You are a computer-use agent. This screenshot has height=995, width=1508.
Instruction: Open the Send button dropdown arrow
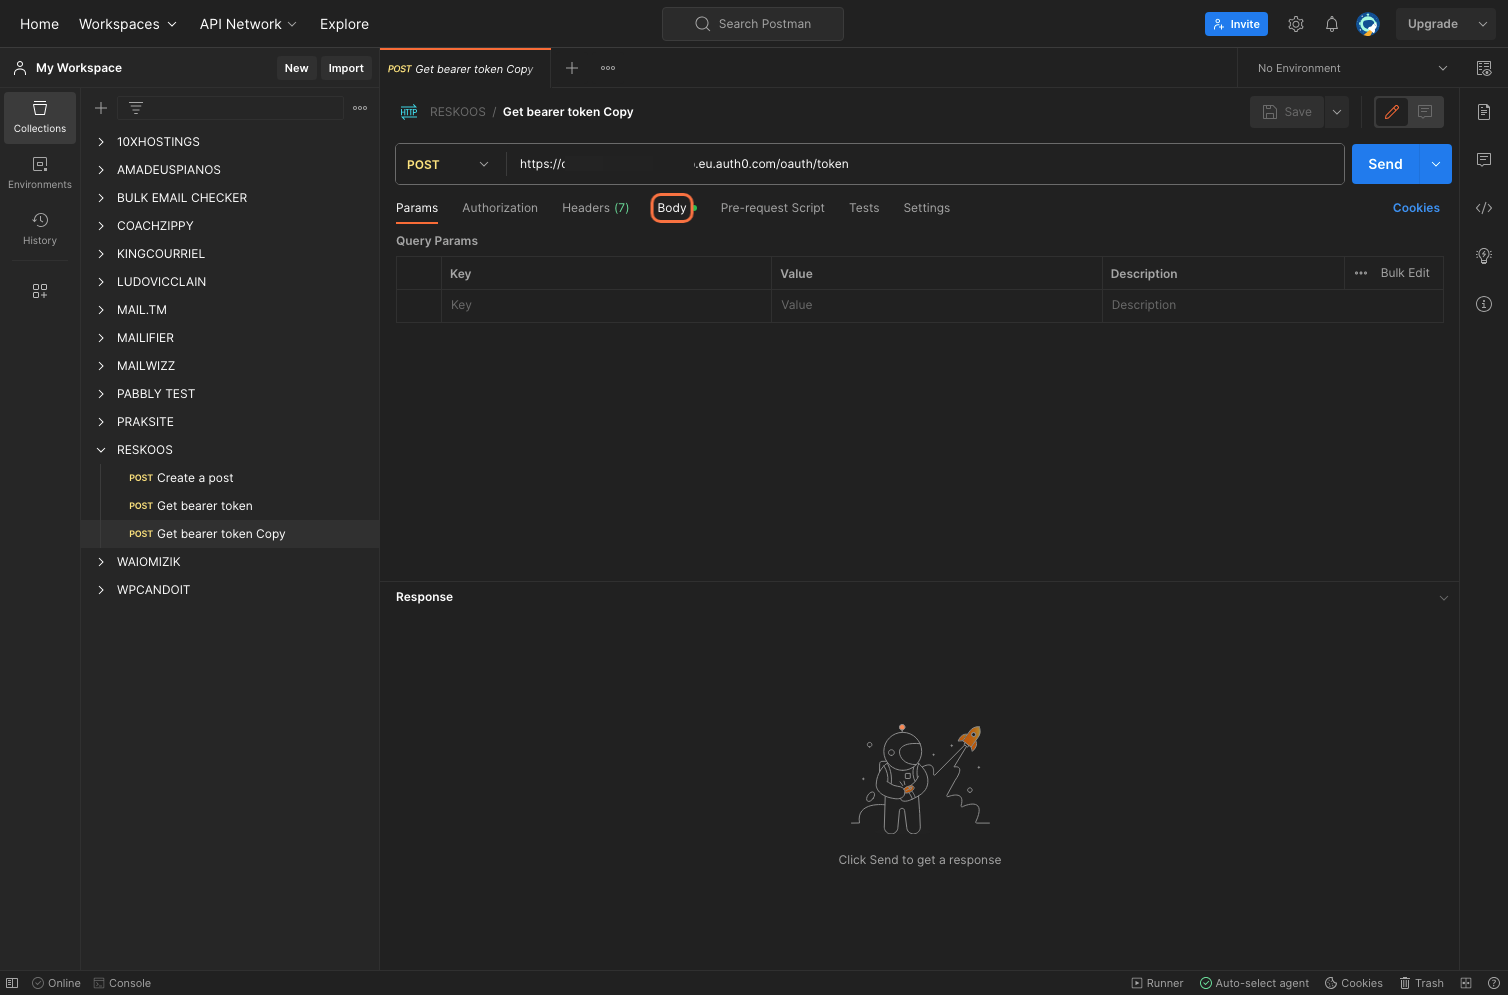pyautogui.click(x=1436, y=164)
